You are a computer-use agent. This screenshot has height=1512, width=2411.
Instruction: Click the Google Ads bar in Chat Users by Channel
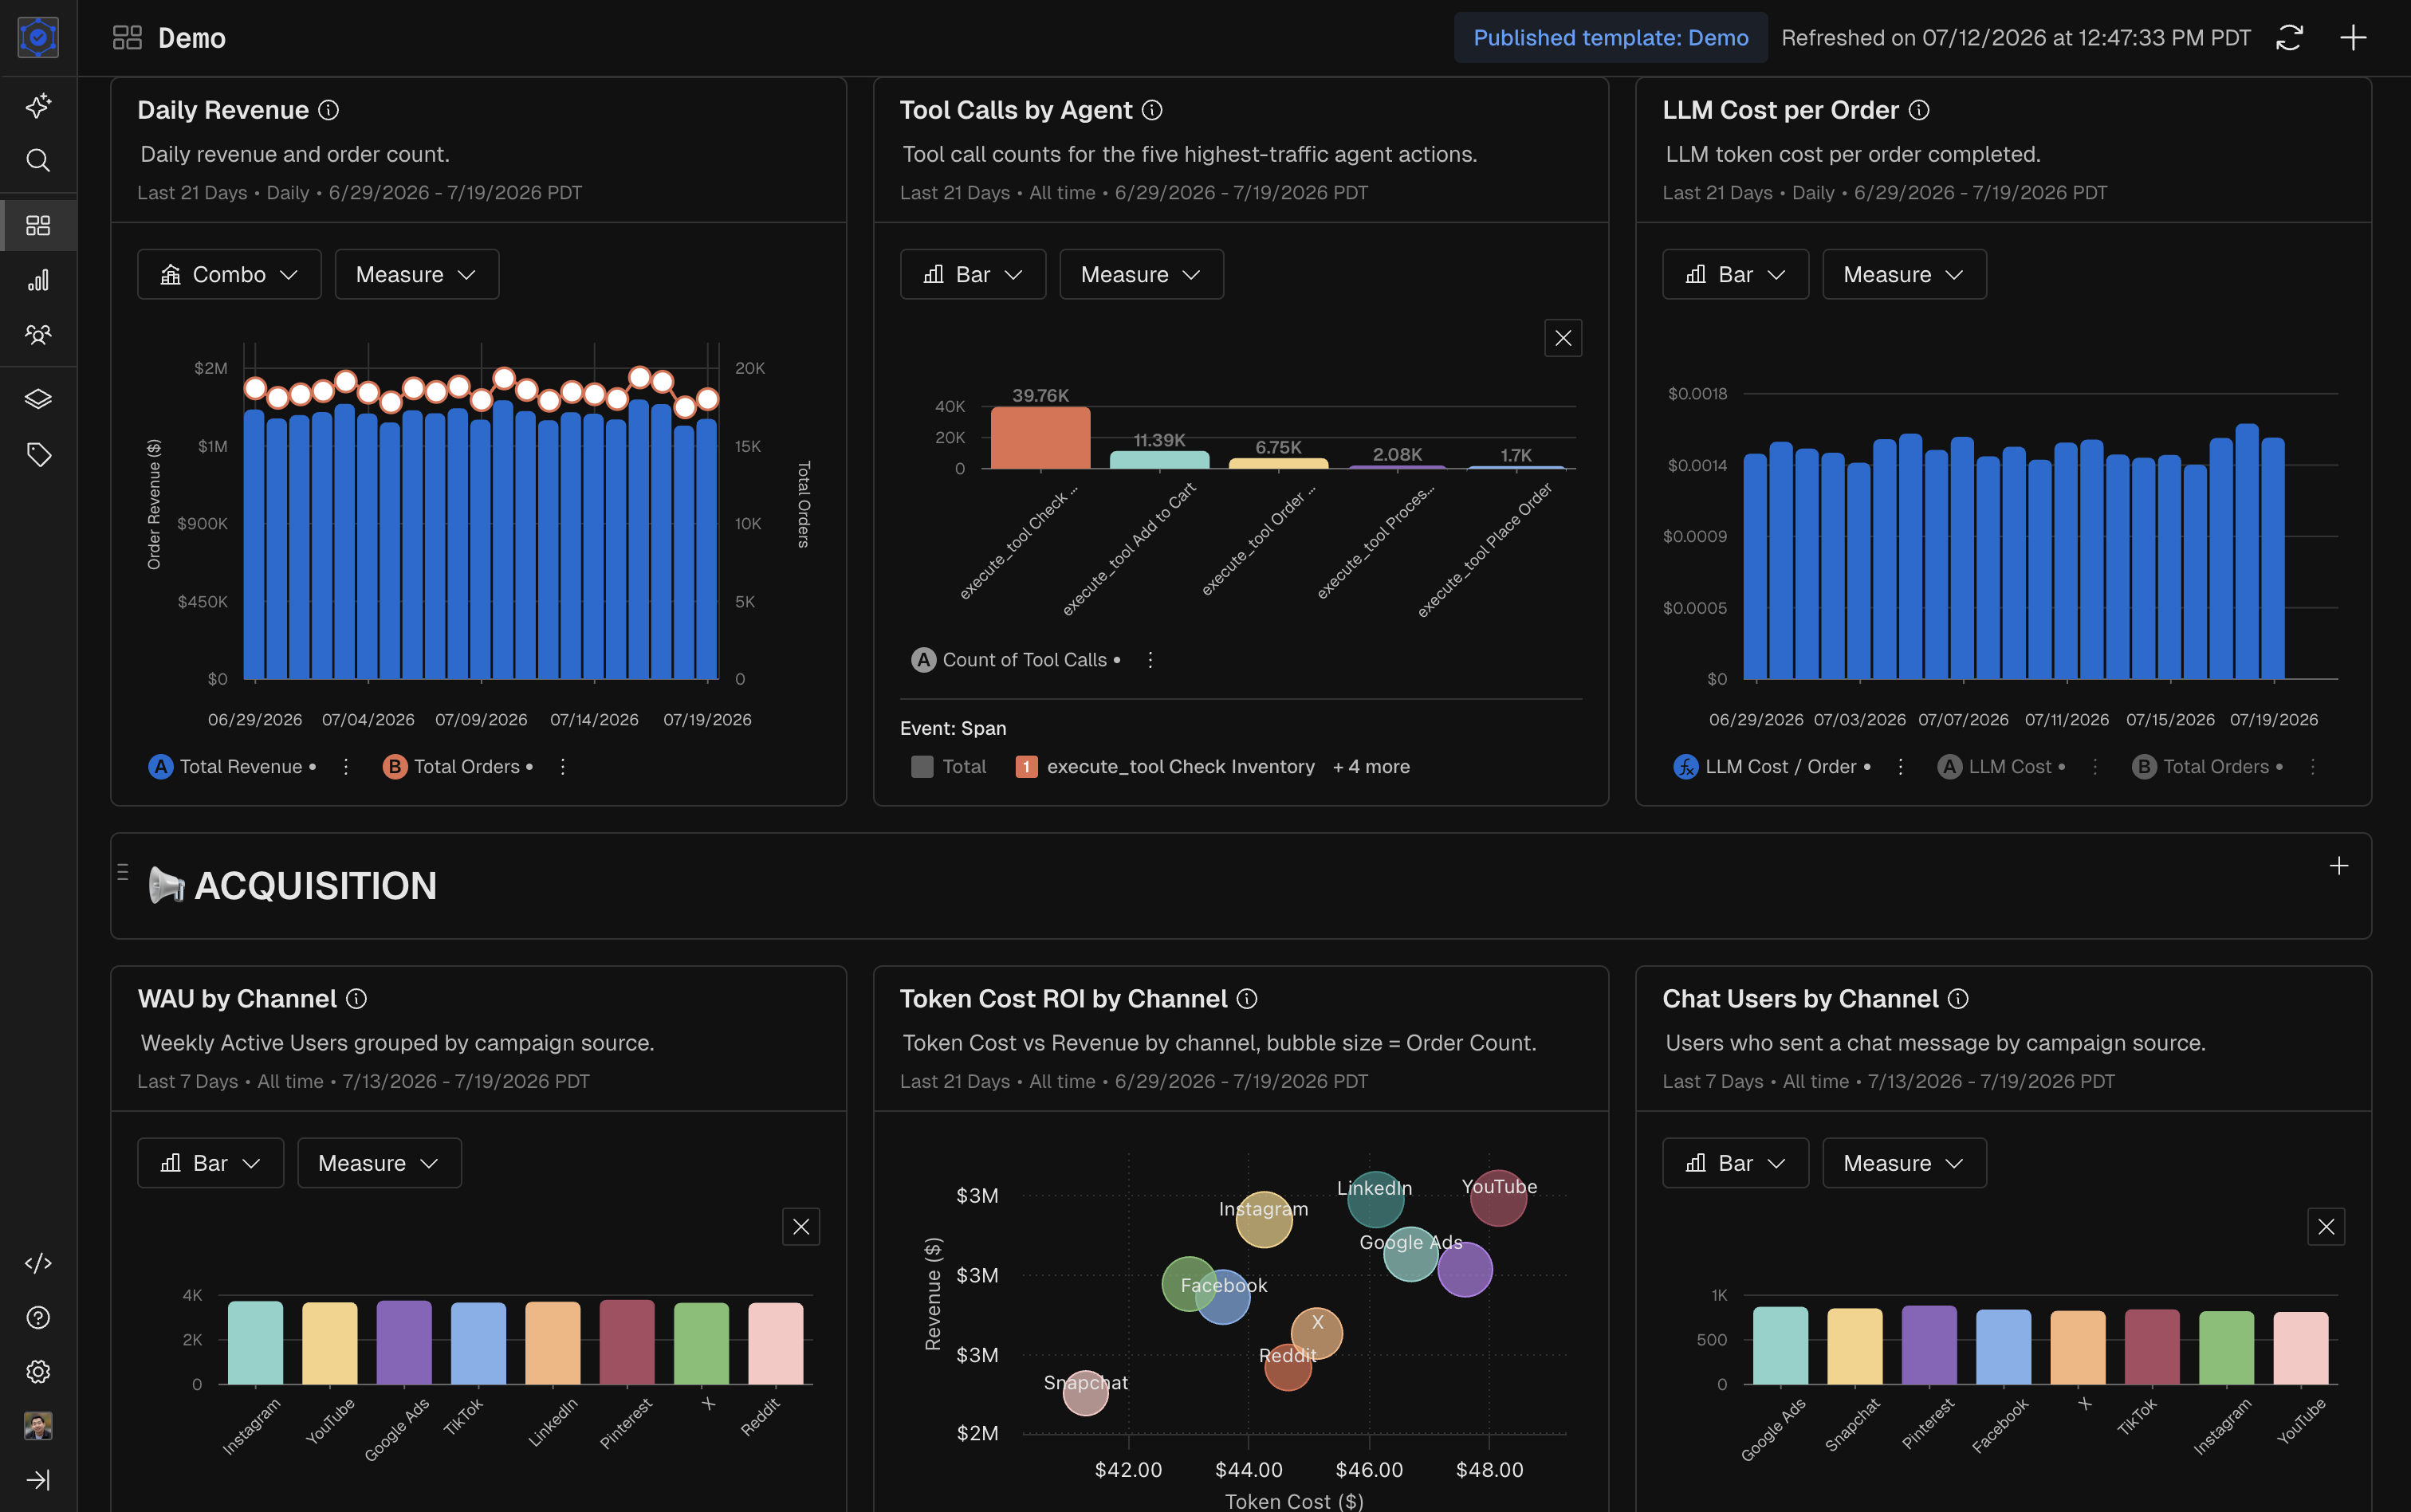click(1780, 1345)
